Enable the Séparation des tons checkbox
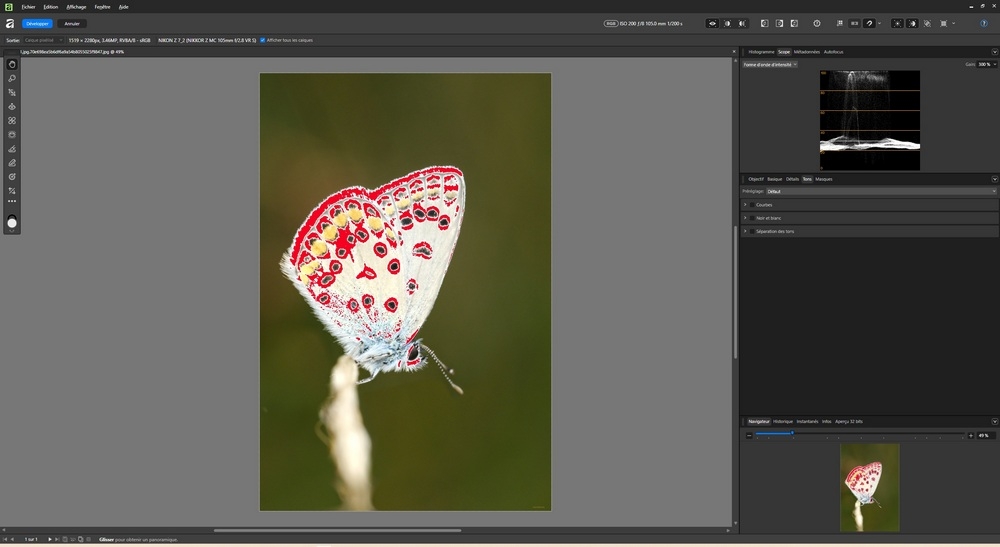The image size is (1000, 547). (752, 231)
